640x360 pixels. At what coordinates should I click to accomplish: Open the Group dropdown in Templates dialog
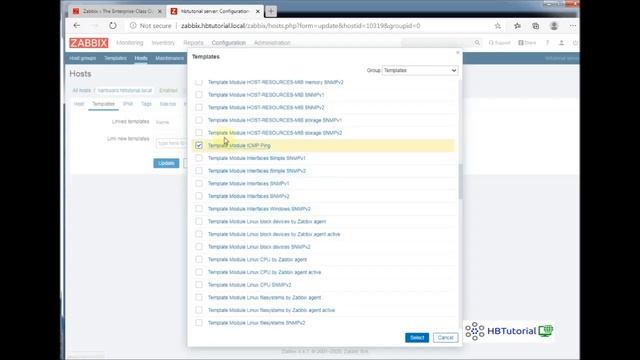pyautogui.click(x=420, y=70)
